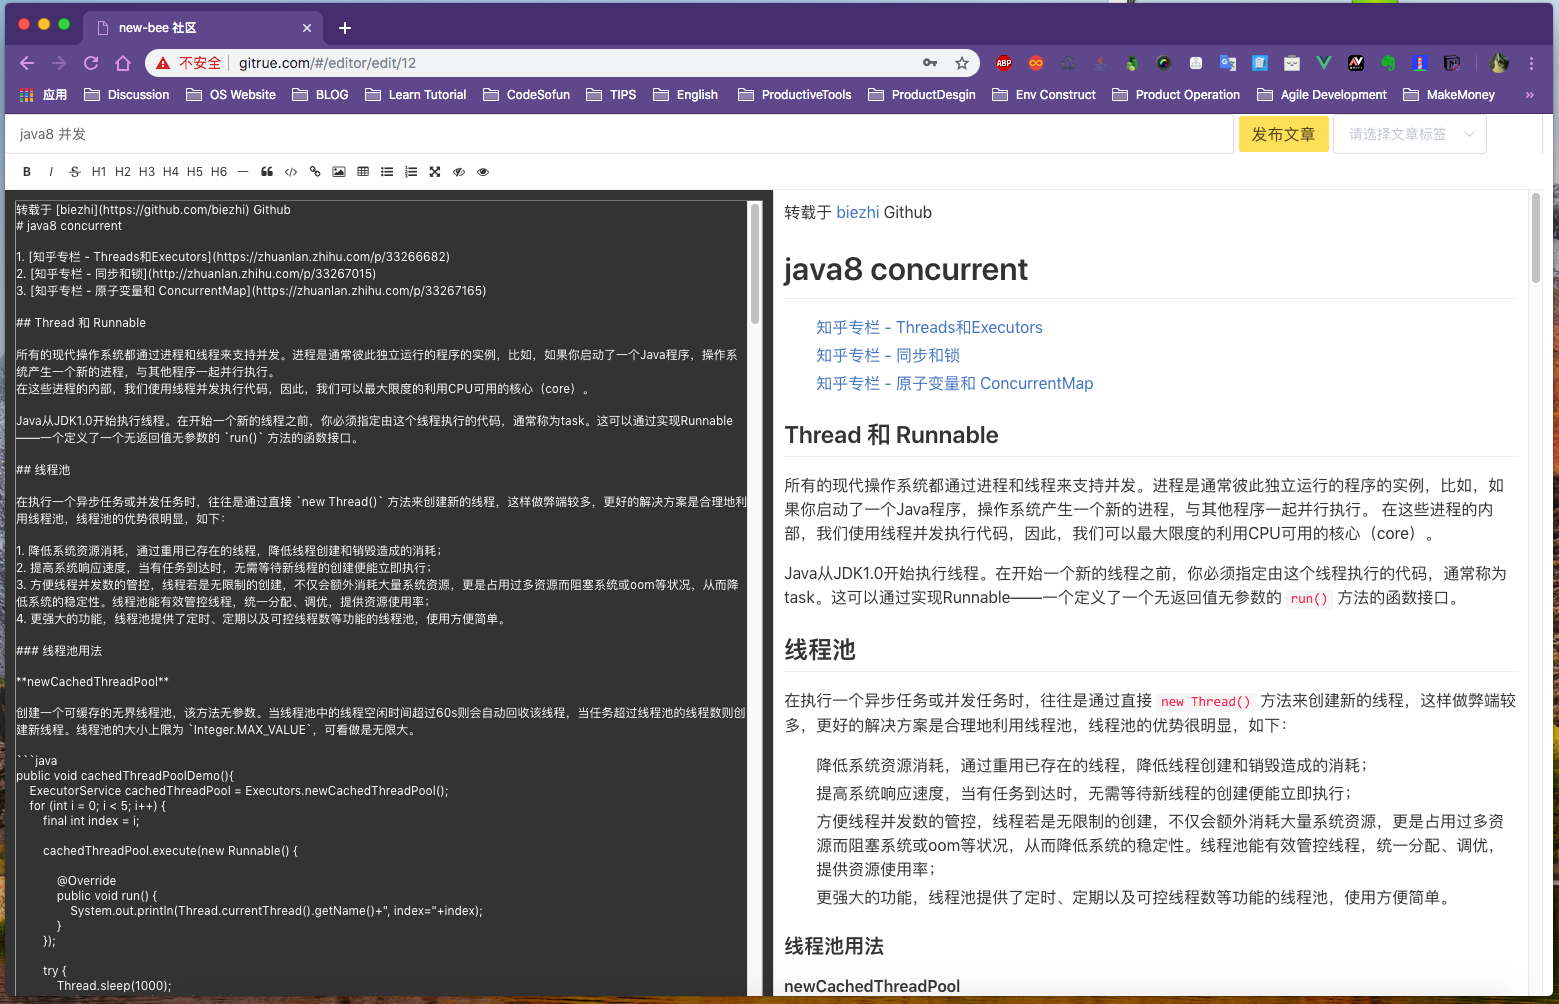
Task: Open Chrome three-dot menu
Action: [1531, 63]
